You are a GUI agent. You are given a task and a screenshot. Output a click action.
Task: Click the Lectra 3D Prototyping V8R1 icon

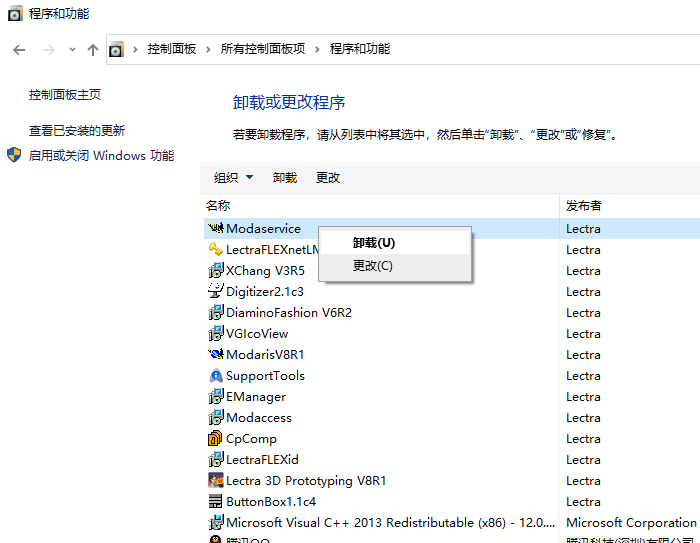pyautogui.click(x=216, y=480)
